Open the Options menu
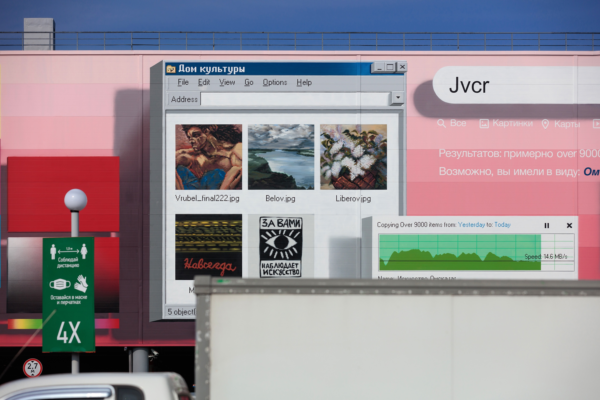Image resolution: width=600 pixels, height=400 pixels. pos(274,83)
